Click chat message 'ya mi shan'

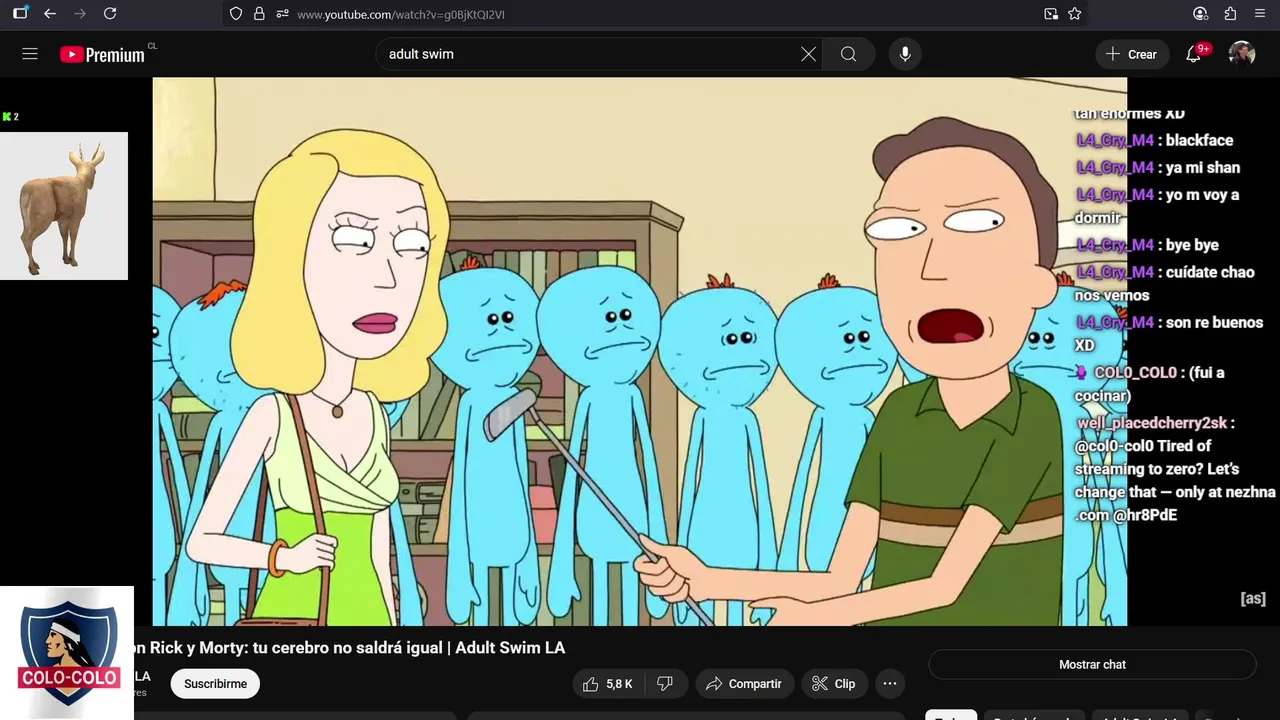coord(1203,168)
